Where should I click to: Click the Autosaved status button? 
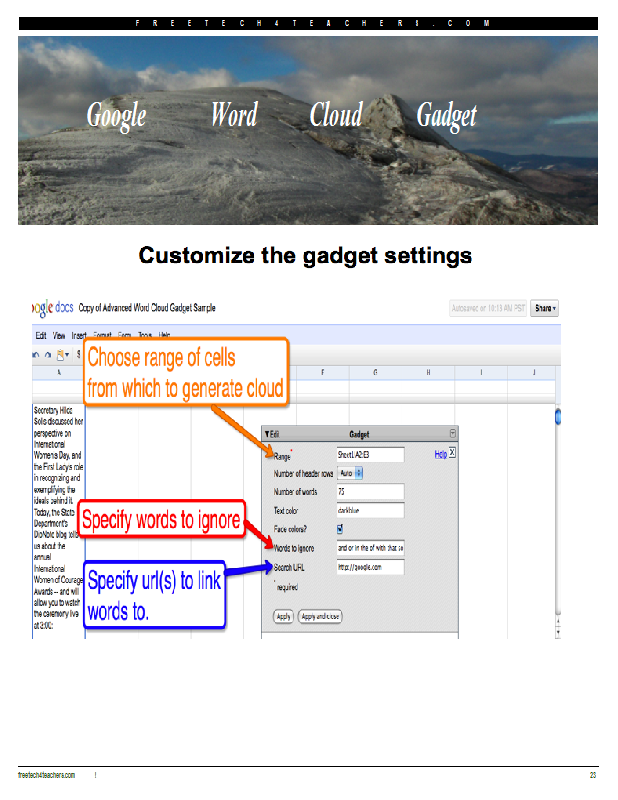pos(488,308)
